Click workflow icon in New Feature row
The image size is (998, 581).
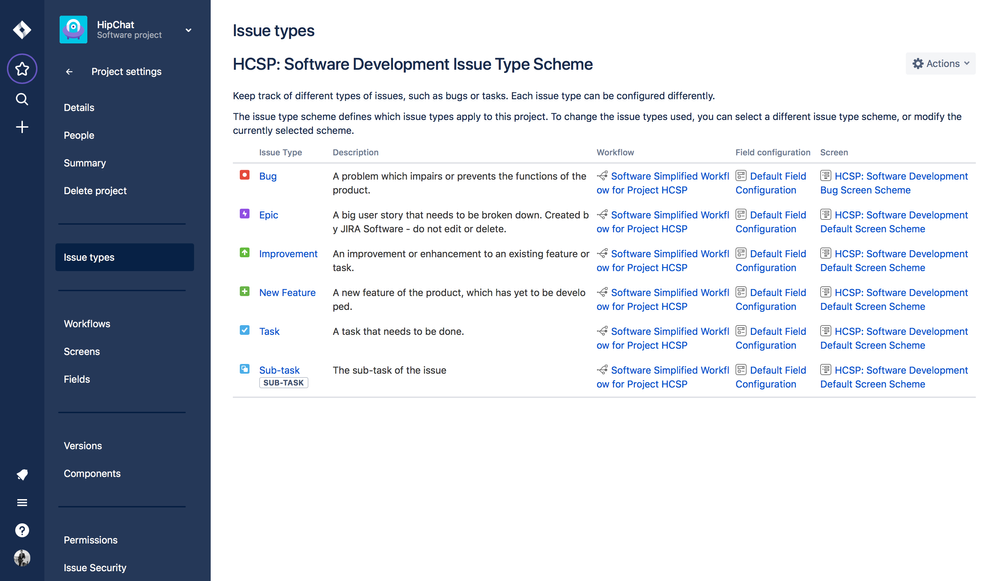click(x=602, y=292)
